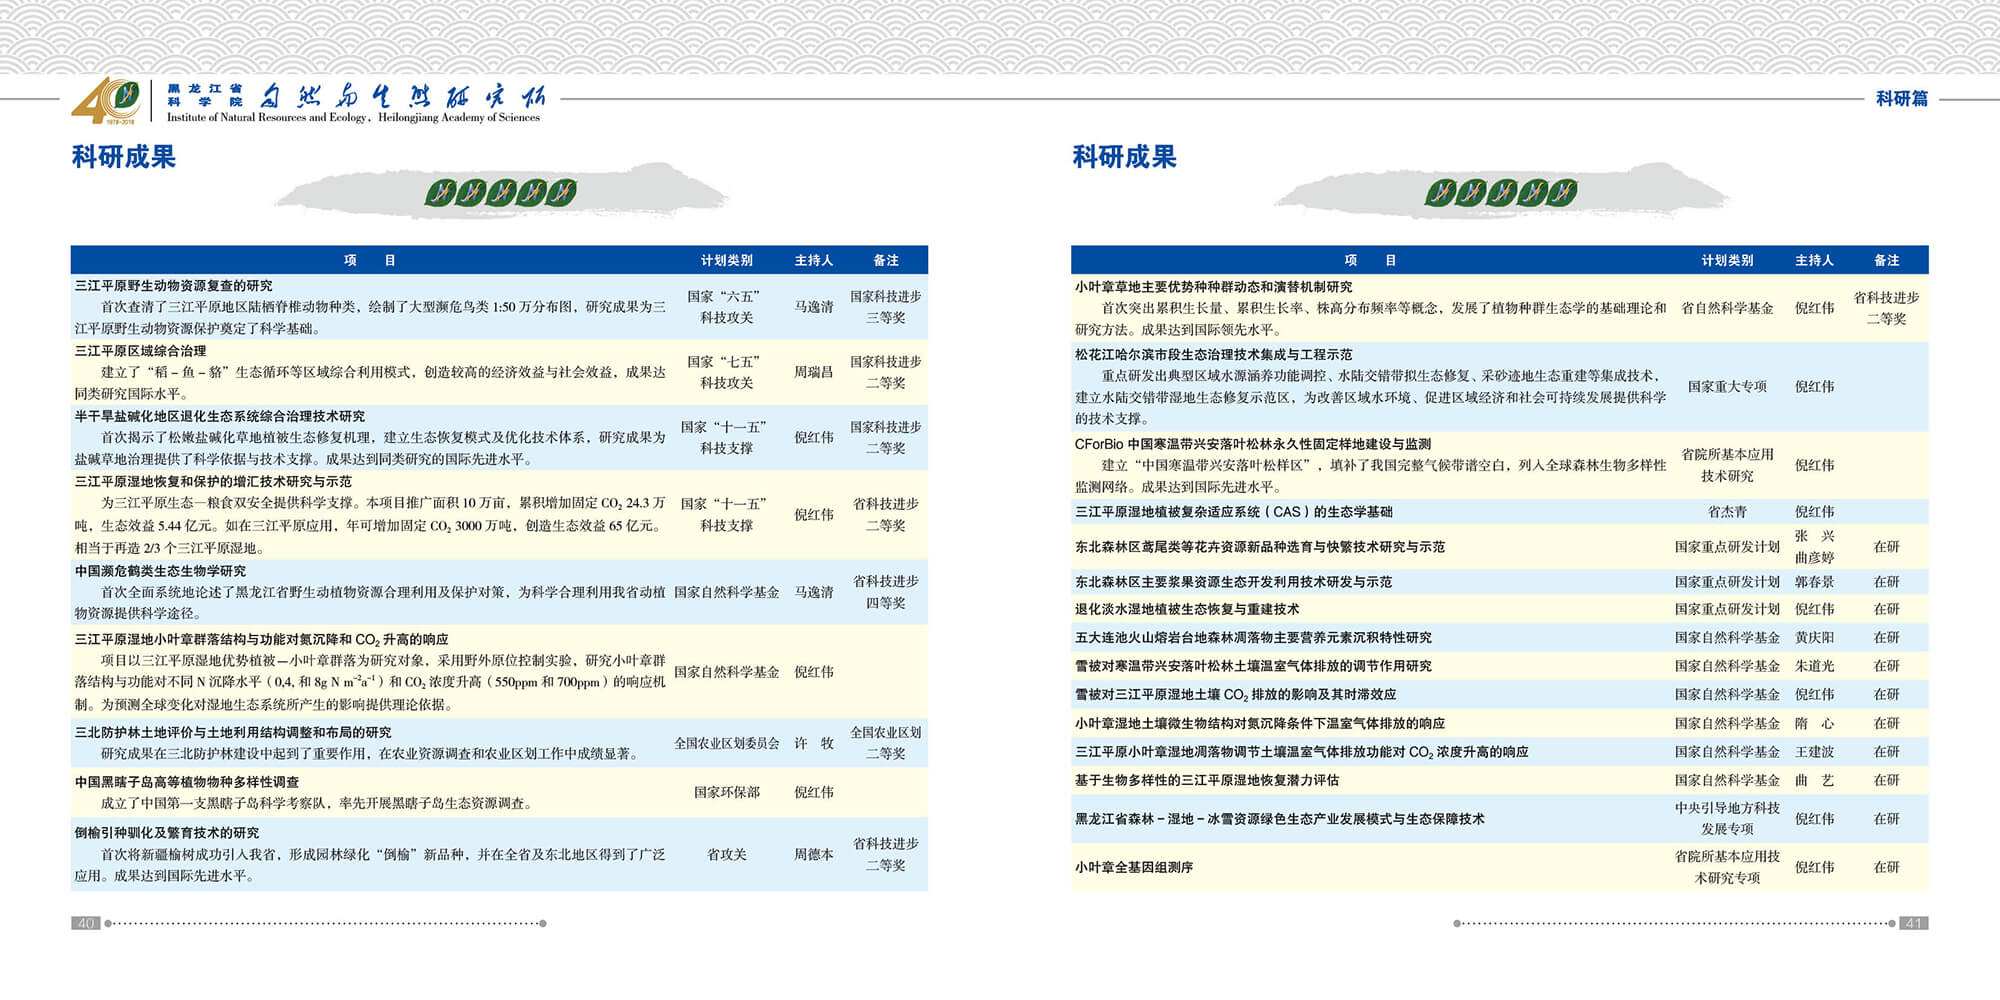Click host name '周德本'
The height and width of the screenshot is (1000, 2000).
pyautogui.click(x=813, y=854)
